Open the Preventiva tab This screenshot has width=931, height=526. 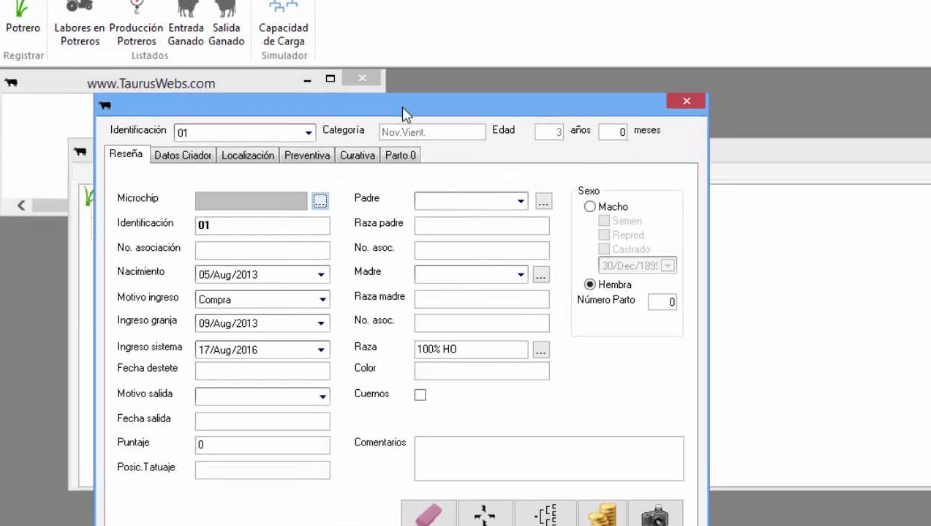(307, 156)
